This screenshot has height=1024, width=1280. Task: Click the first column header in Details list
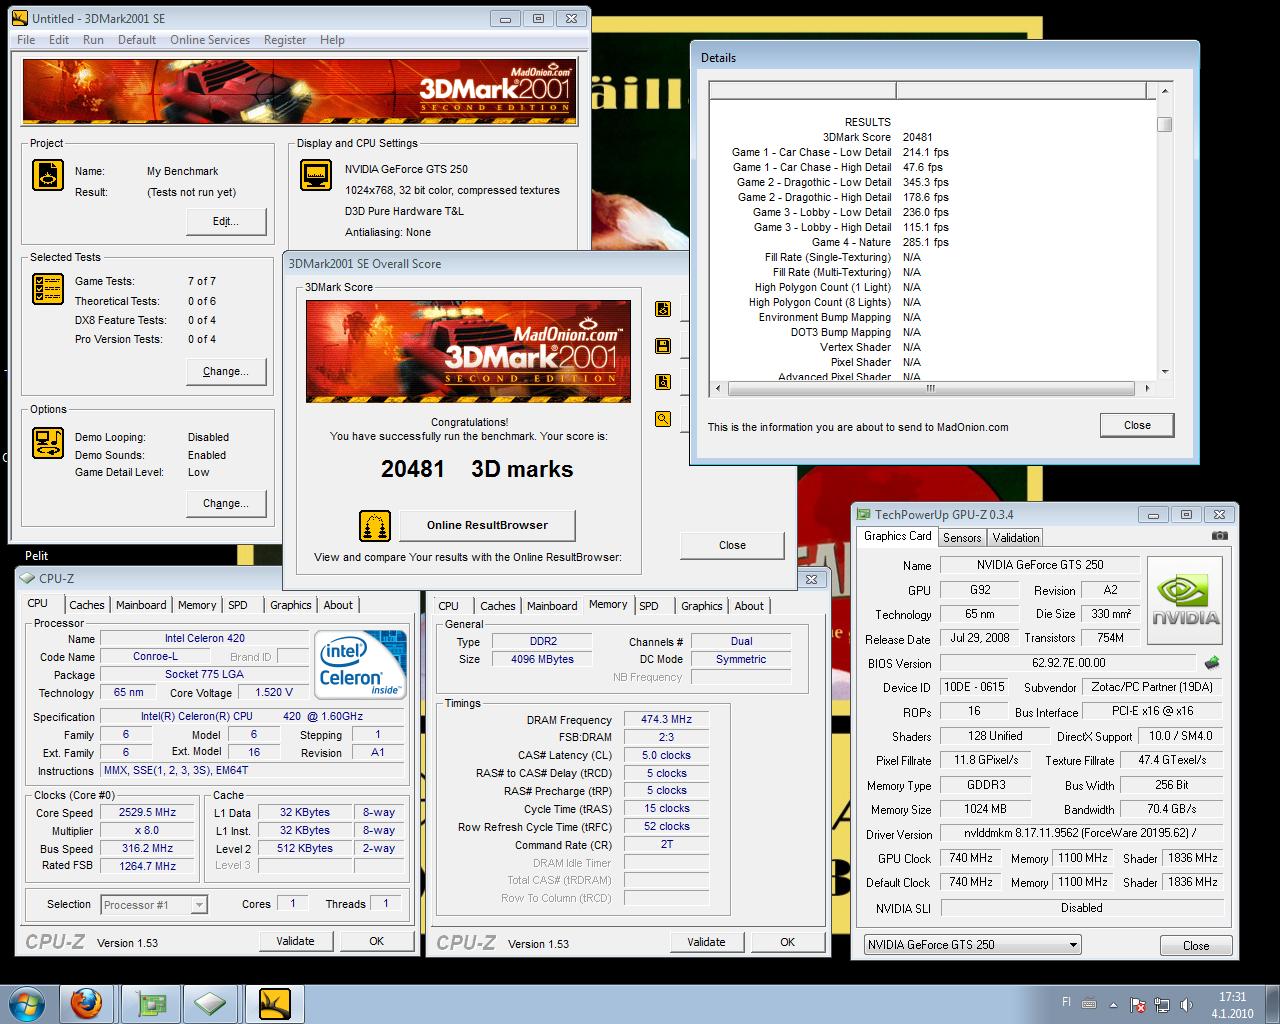click(802, 90)
